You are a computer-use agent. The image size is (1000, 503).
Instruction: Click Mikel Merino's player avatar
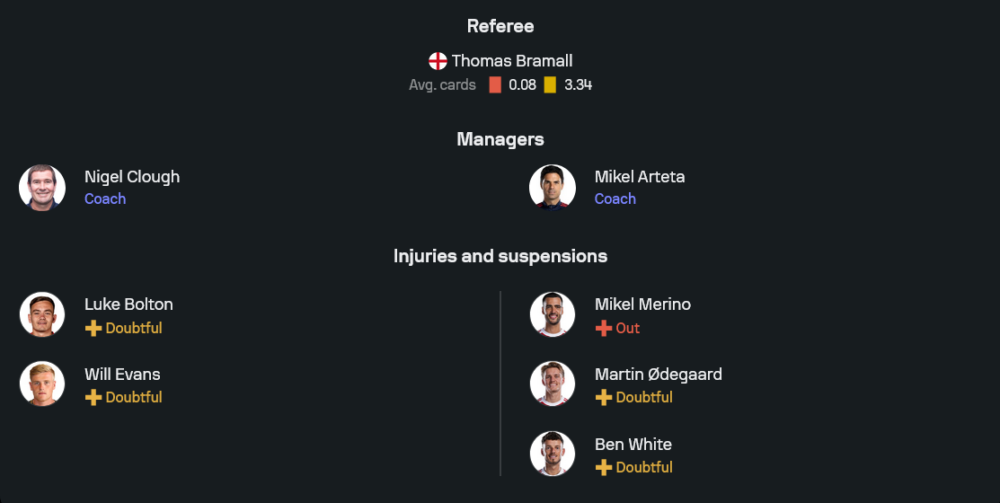pyautogui.click(x=552, y=315)
